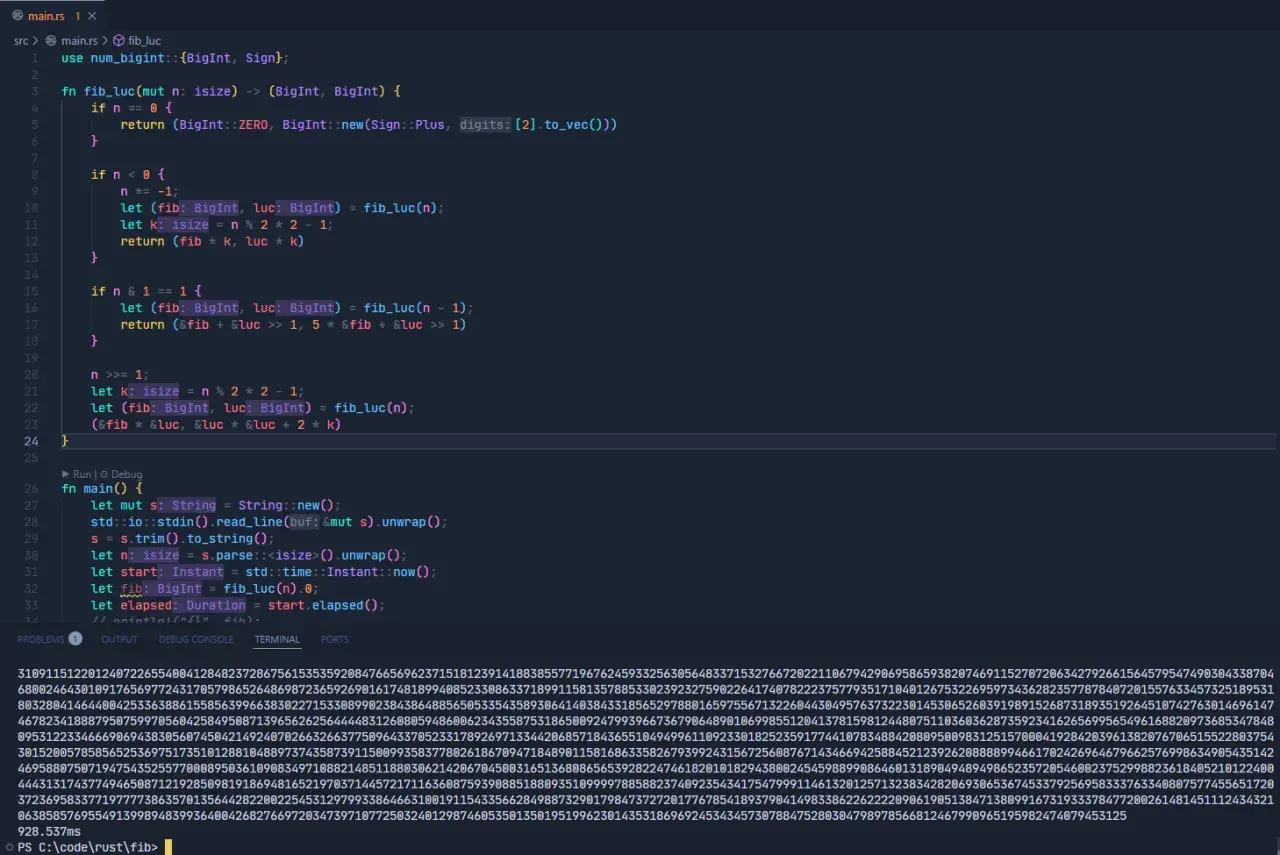Switch to the PORTS panel tab
The width and height of the screenshot is (1280, 855).
click(x=335, y=639)
